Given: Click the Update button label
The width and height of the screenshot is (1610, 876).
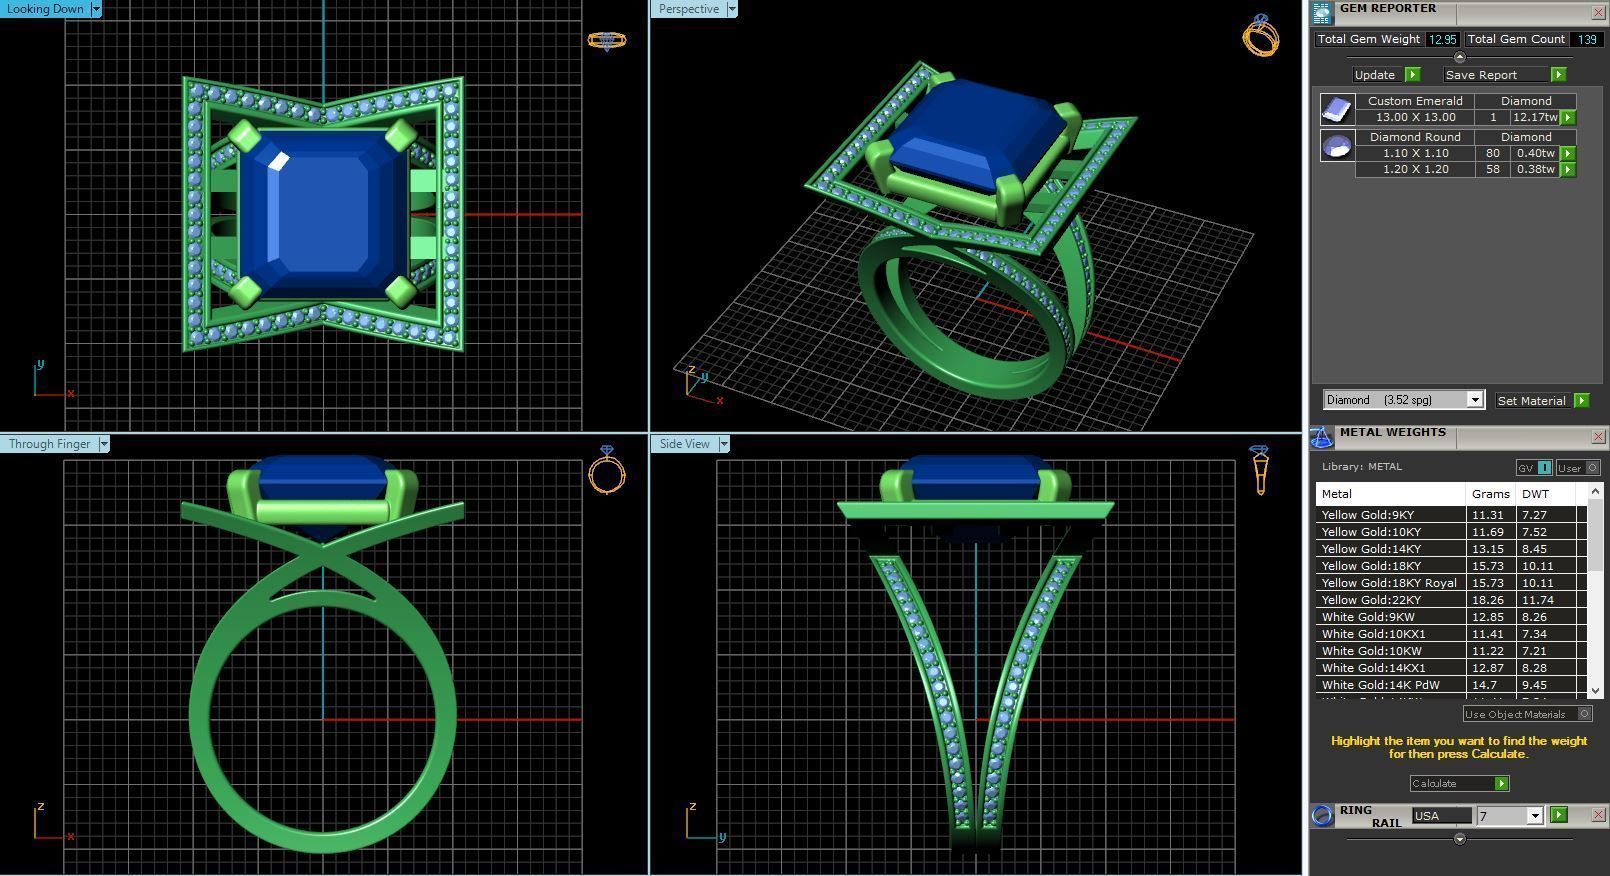Looking at the screenshot, I should coord(1375,75).
